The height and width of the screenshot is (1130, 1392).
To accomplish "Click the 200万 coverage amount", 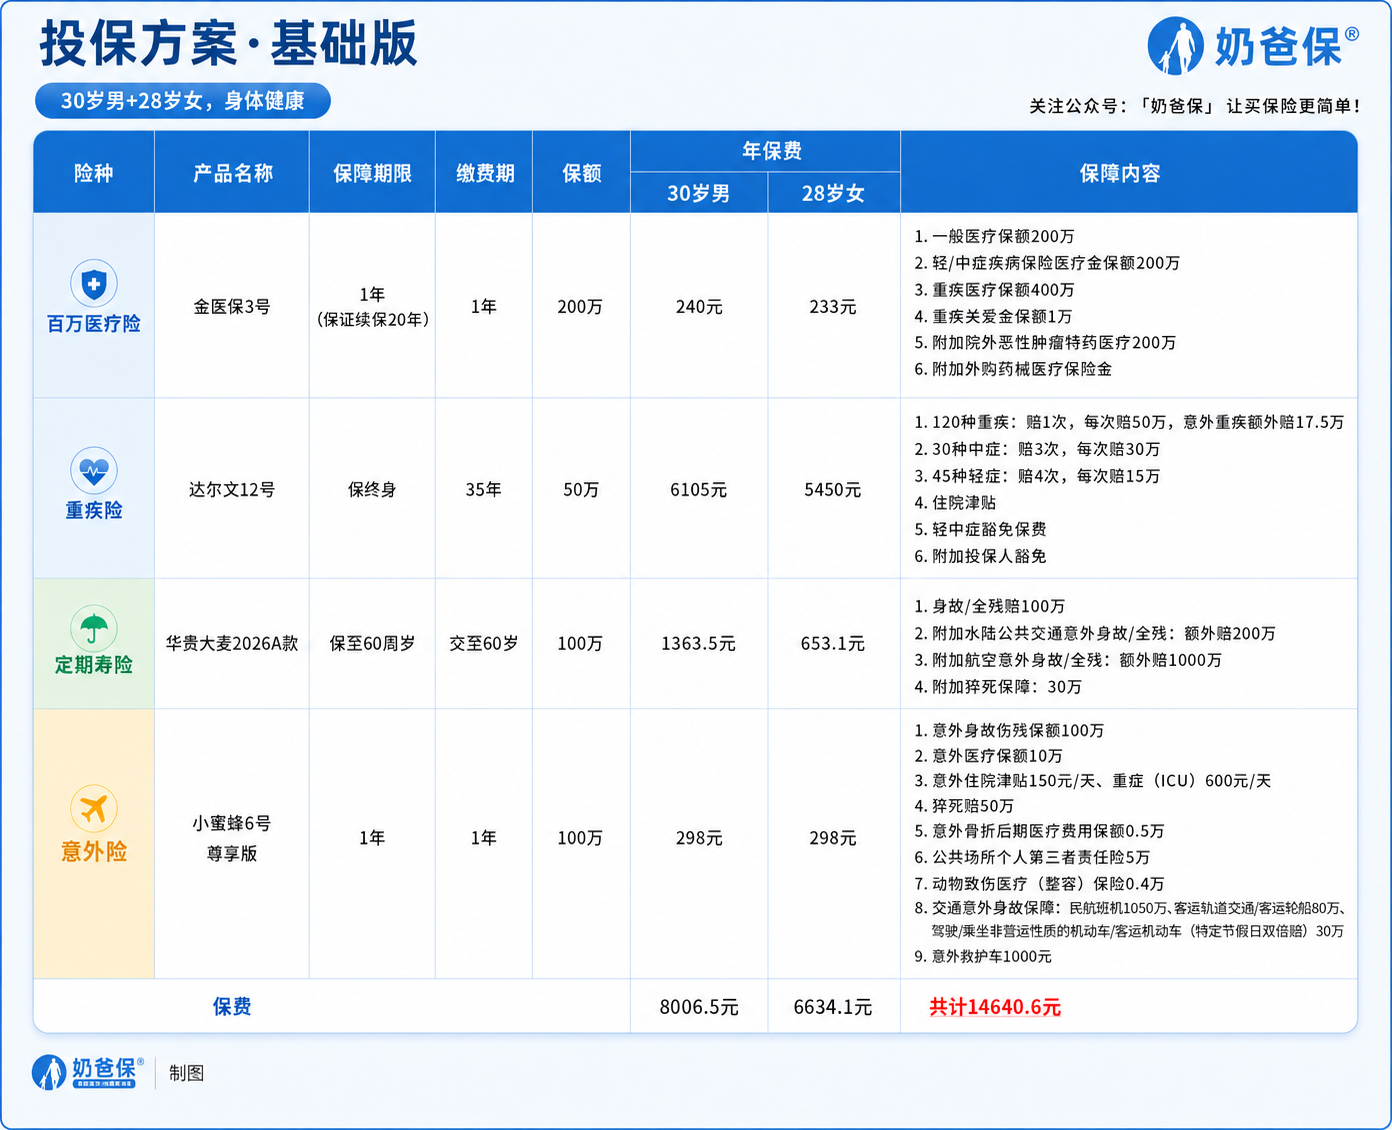I will coord(580,307).
